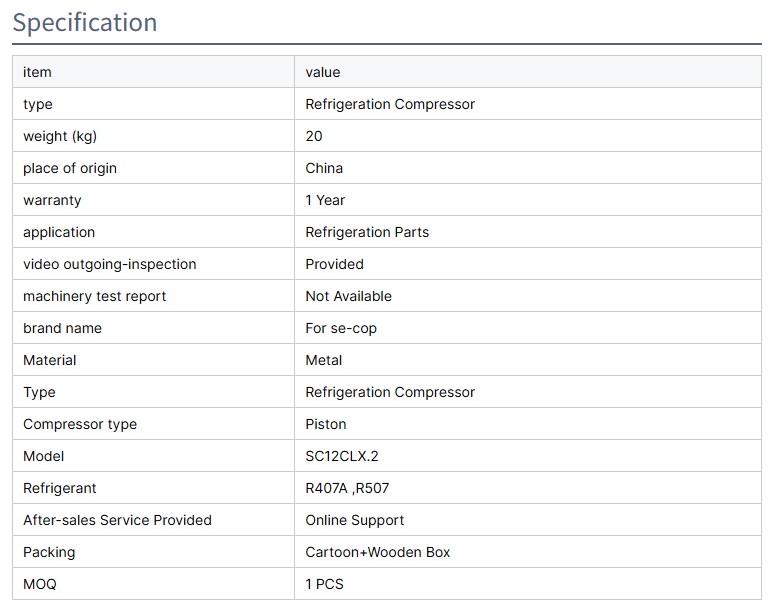772x609 pixels.
Task: Select the 'Refrigeration Parts' value cell
Action: 367,232
